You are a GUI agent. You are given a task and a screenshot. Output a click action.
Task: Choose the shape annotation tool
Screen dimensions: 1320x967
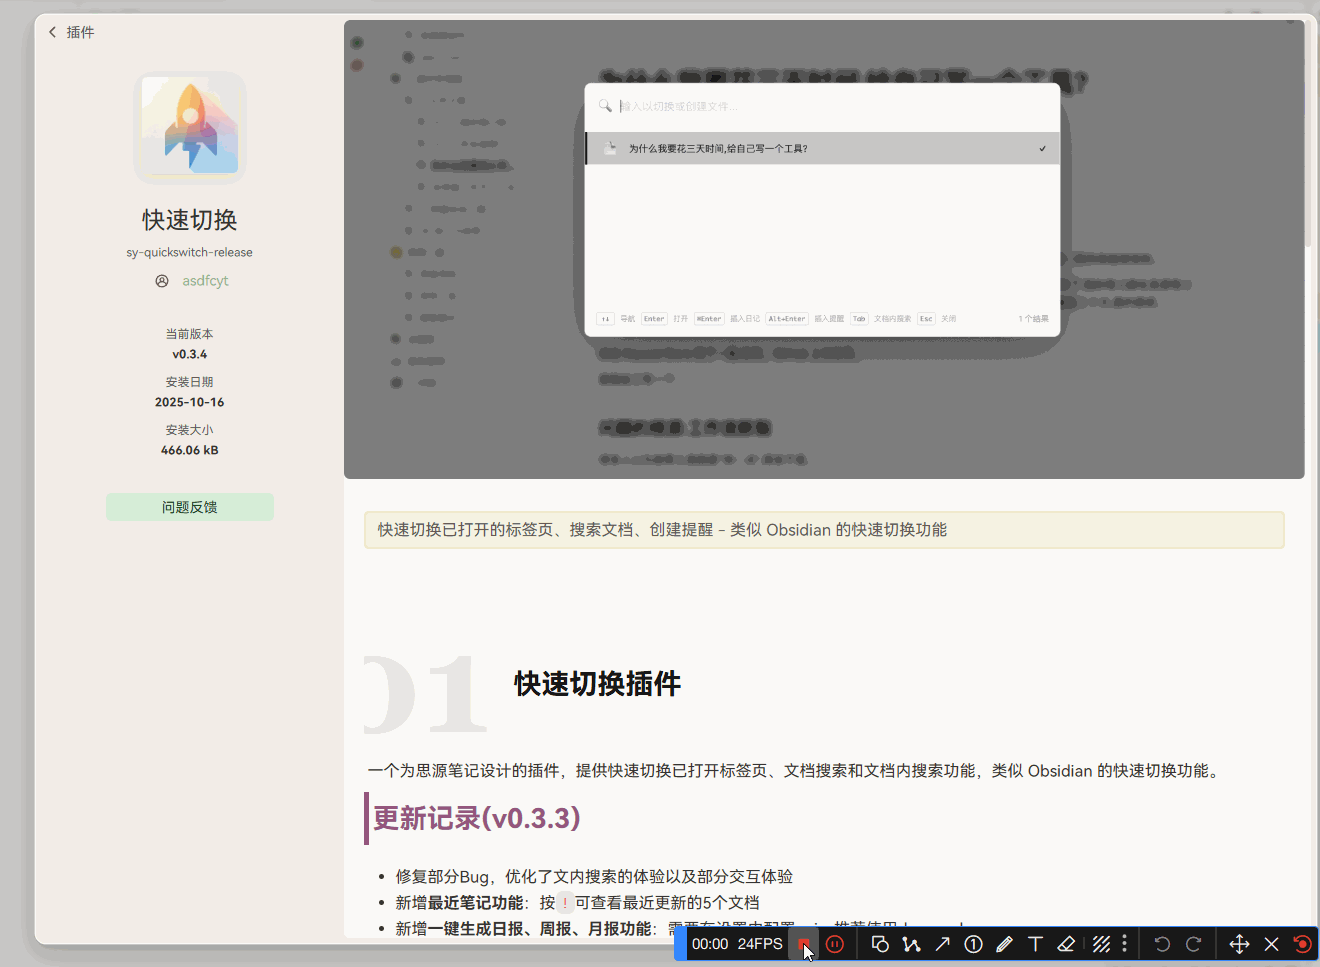(880, 943)
